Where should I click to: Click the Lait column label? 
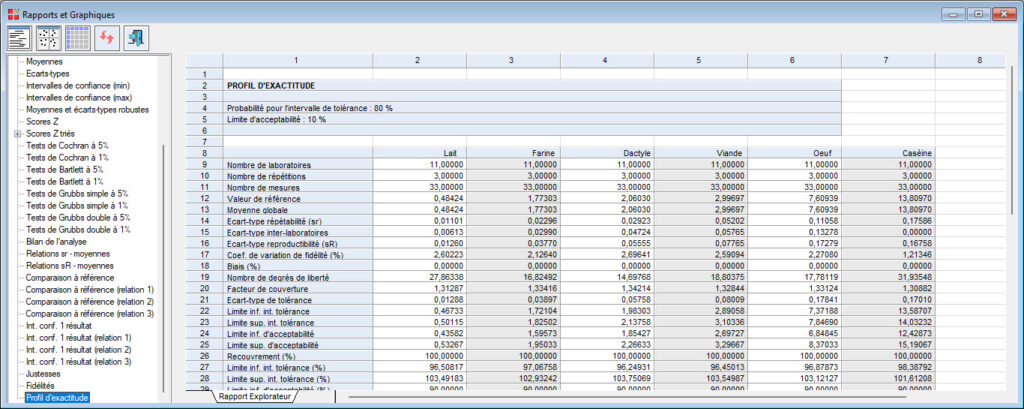point(419,152)
